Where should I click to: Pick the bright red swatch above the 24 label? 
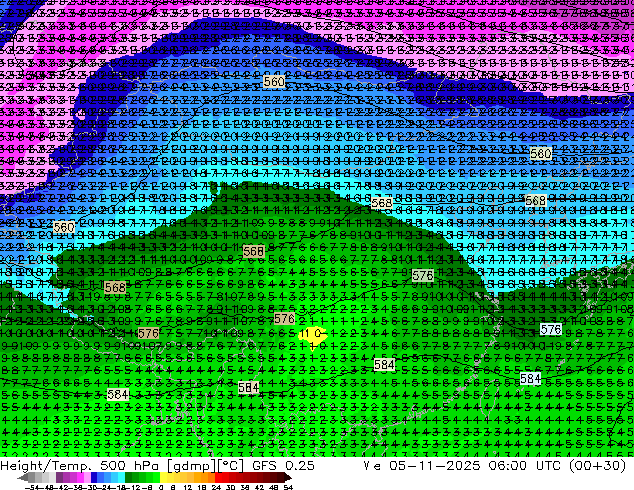(x=218, y=478)
